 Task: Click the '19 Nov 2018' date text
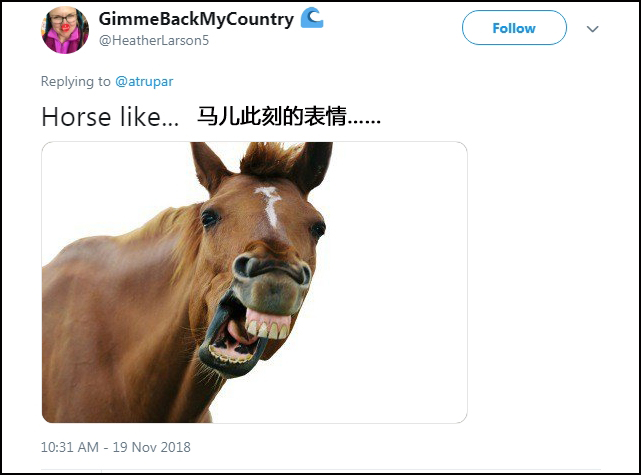tap(152, 447)
